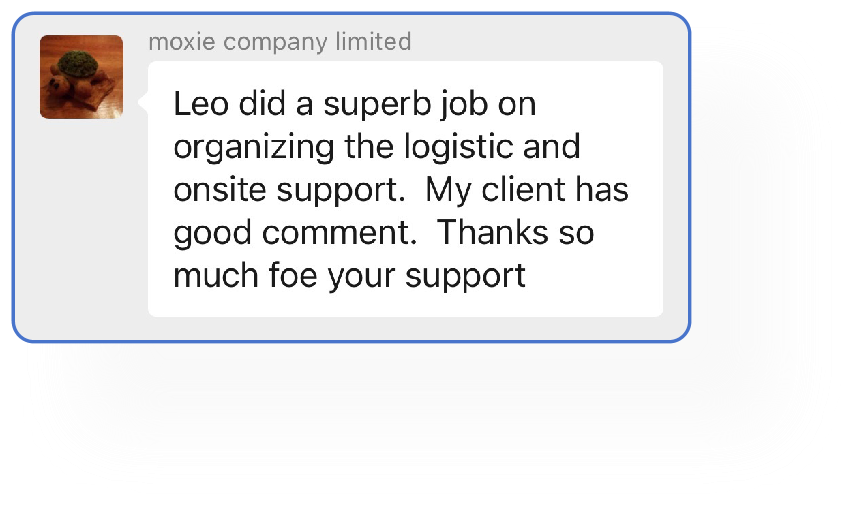Click the sender name moxie company limited
The image size is (859, 511).
coord(280,42)
